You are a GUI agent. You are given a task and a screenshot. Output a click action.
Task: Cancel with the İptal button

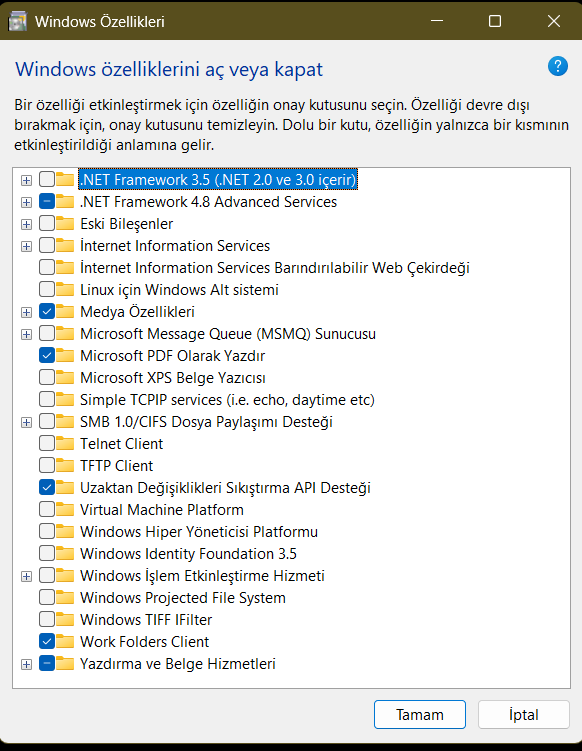point(524,715)
